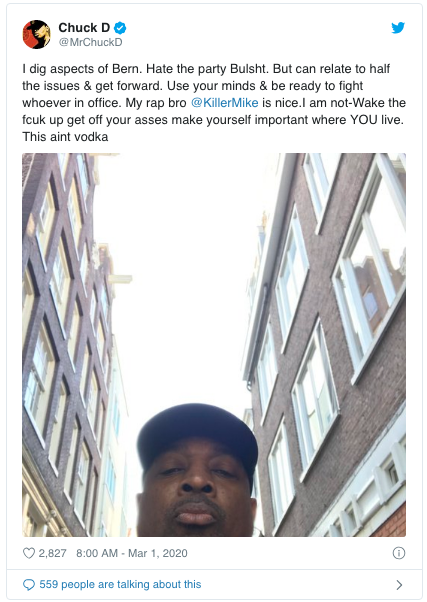Click the brick building's large right window
The height and width of the screenshot is (602, 427).
point(371,265)
